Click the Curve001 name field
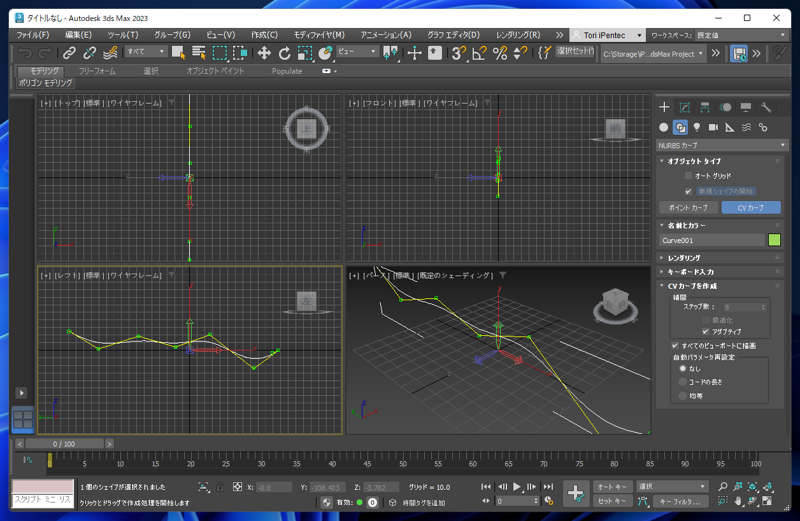This screenshot has width=800, height=521. pyautogui.click(x=712, y=240)
